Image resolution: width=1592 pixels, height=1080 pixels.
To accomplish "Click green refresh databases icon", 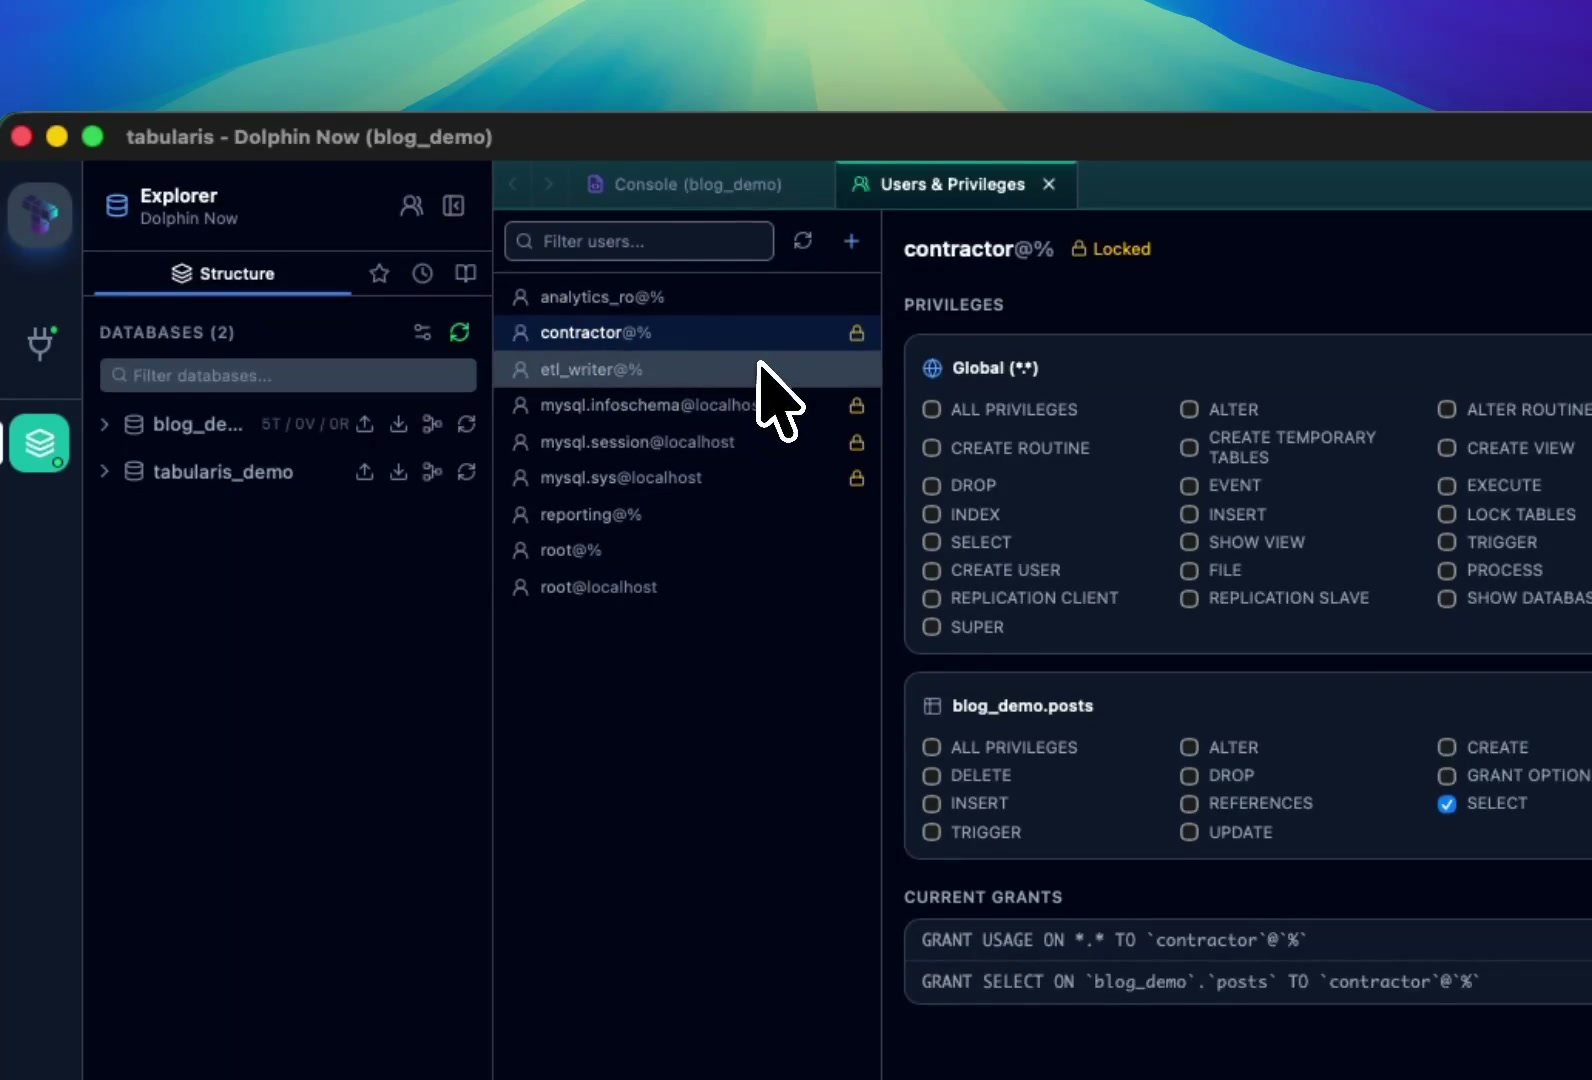I will (460, 332).
